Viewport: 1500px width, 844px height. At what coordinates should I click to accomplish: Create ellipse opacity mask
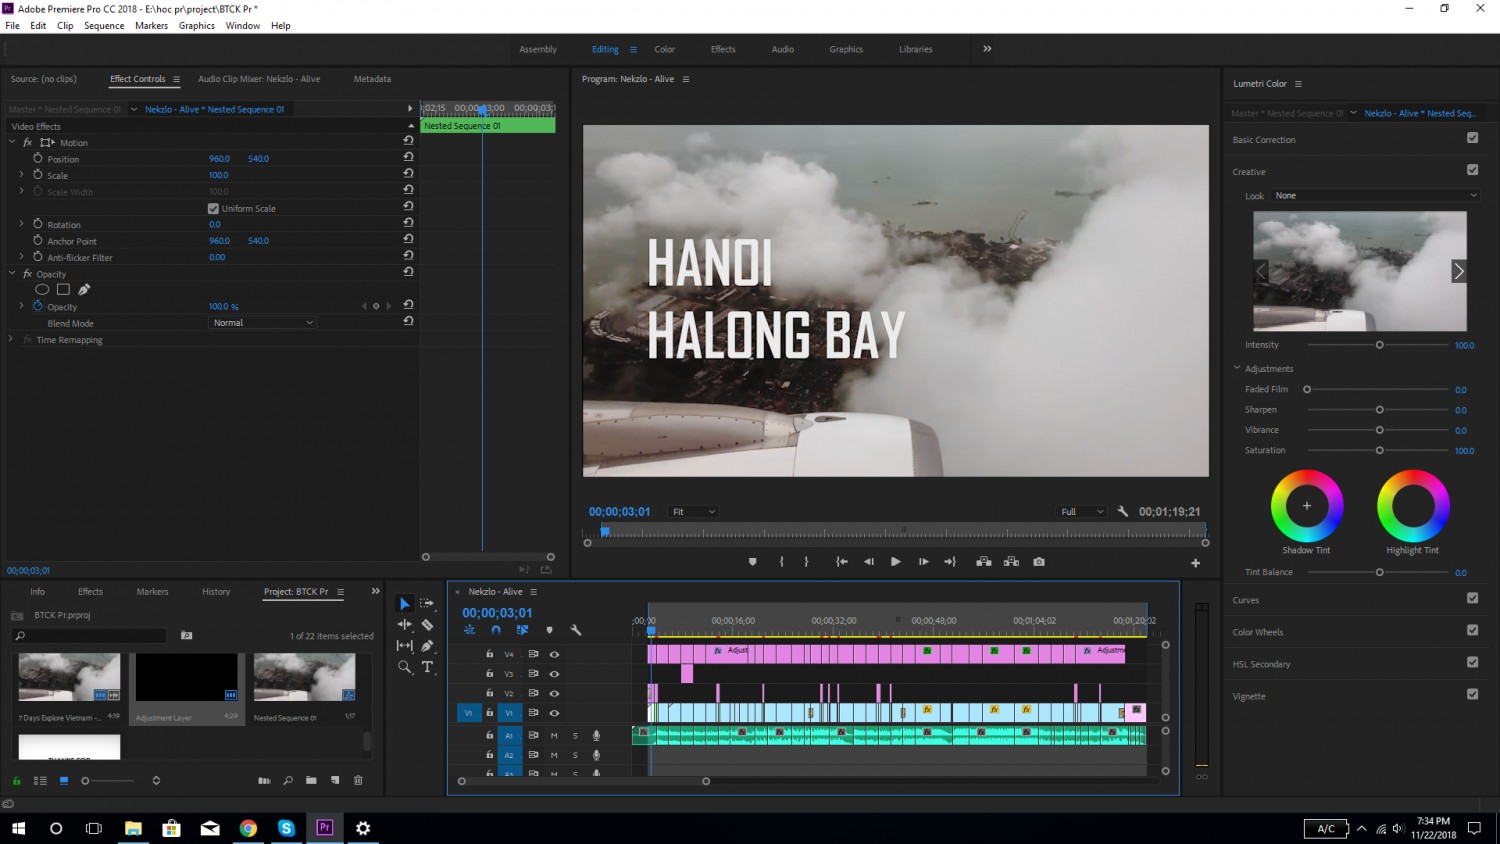pos(42,290)
